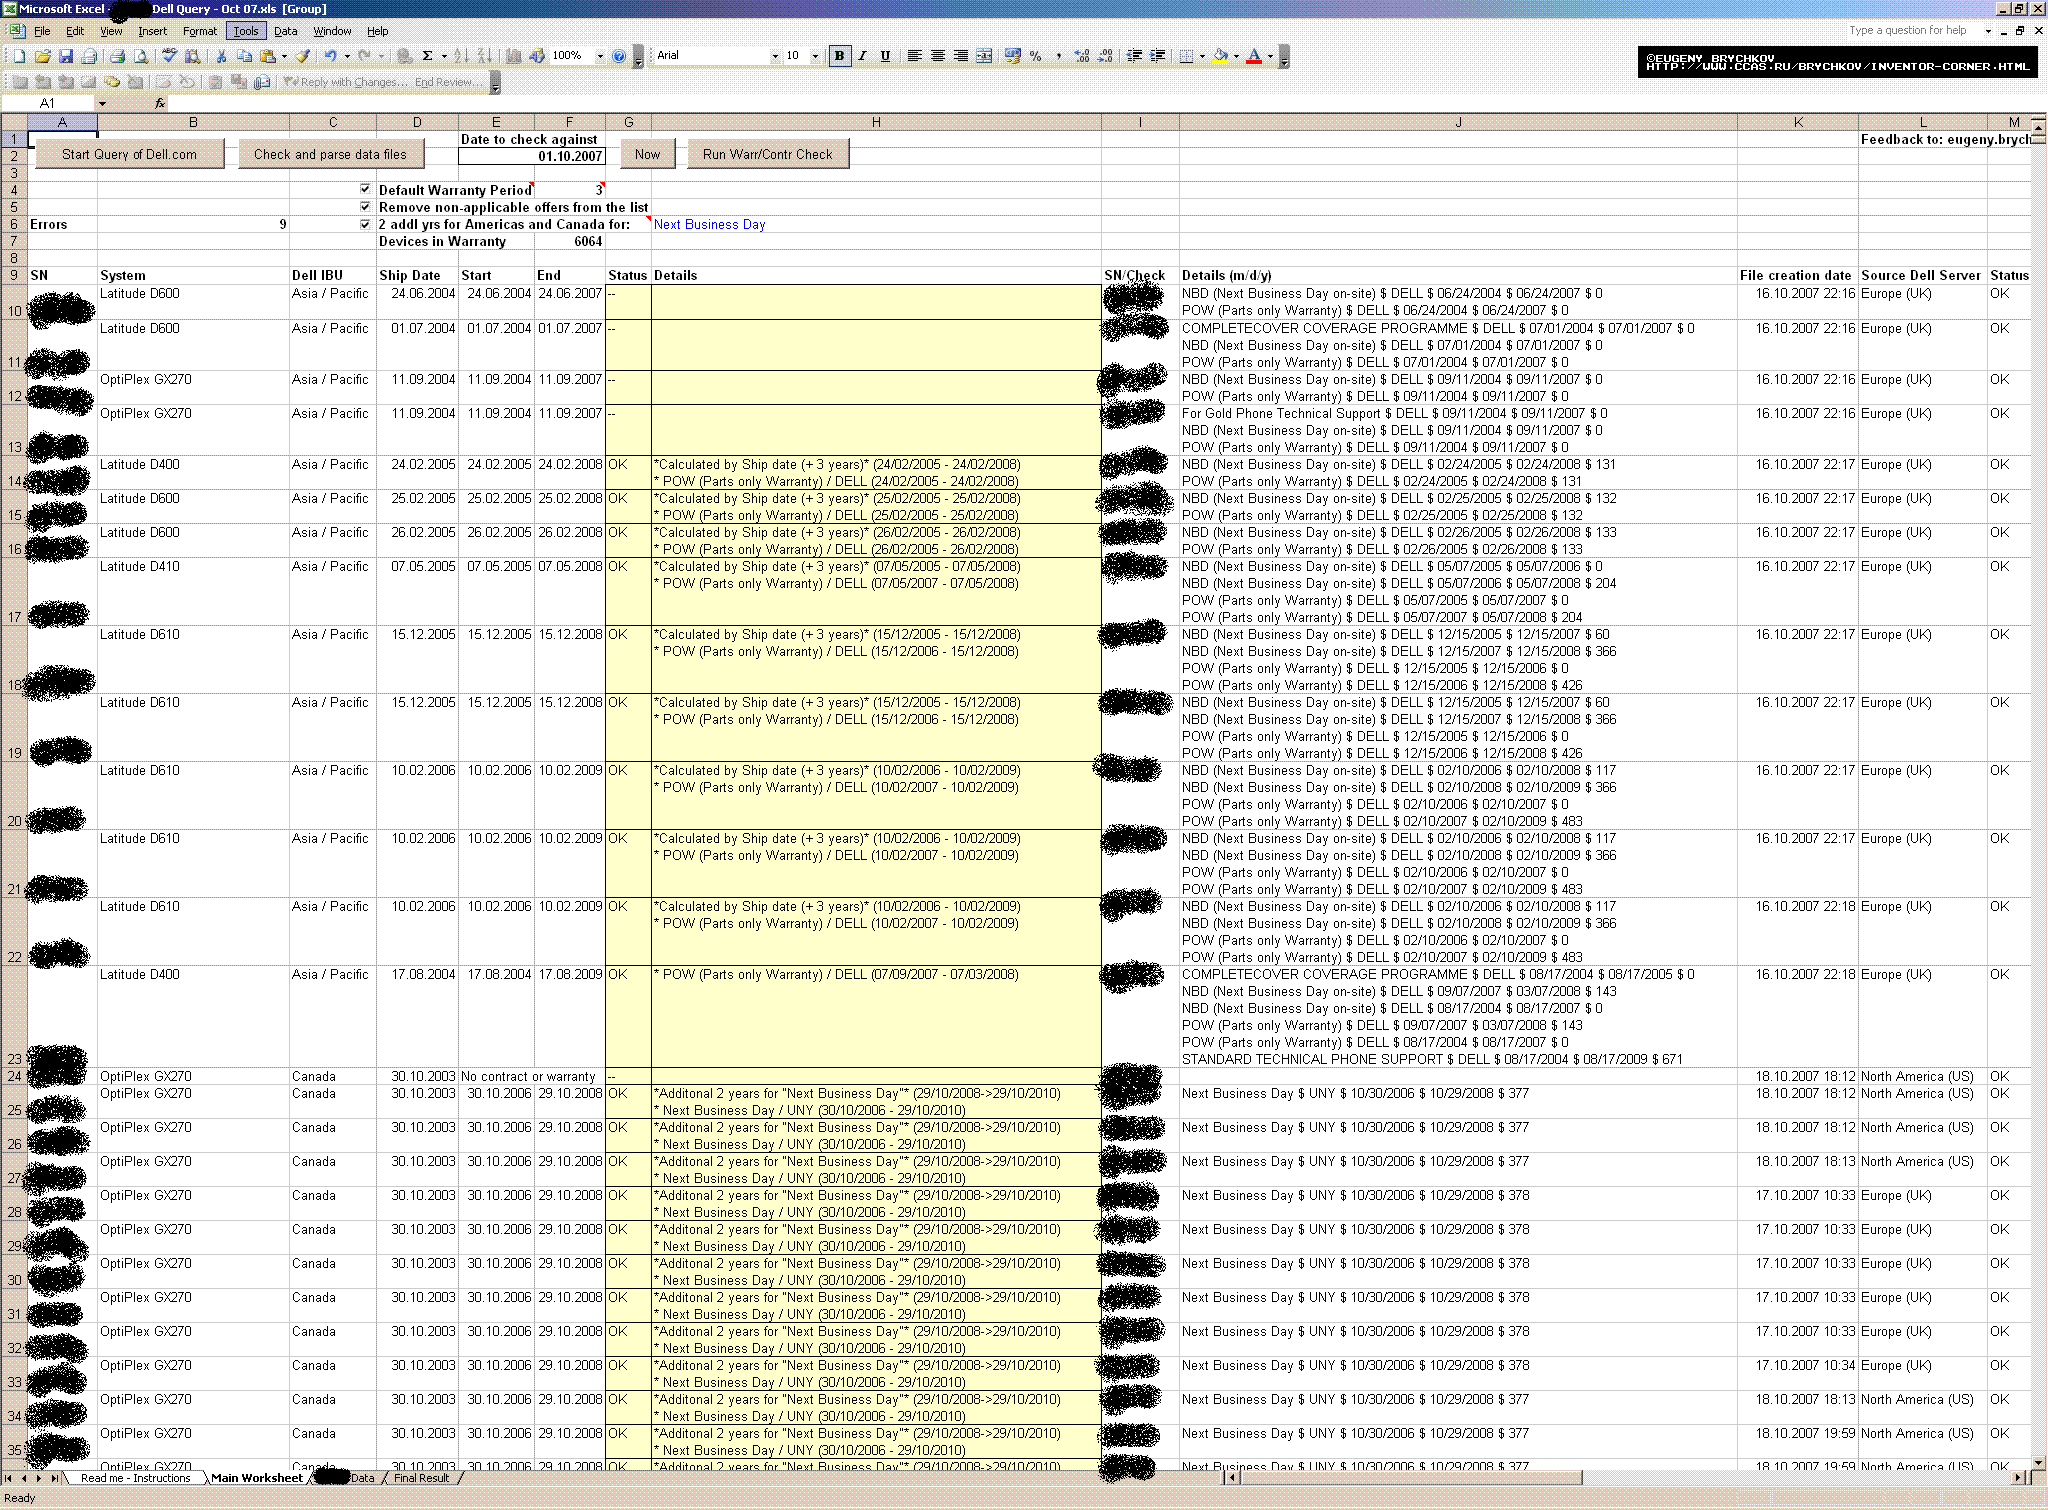Click Check and parse data files button
Viewport: 2048px width, 1510px height.
point(330,154)
